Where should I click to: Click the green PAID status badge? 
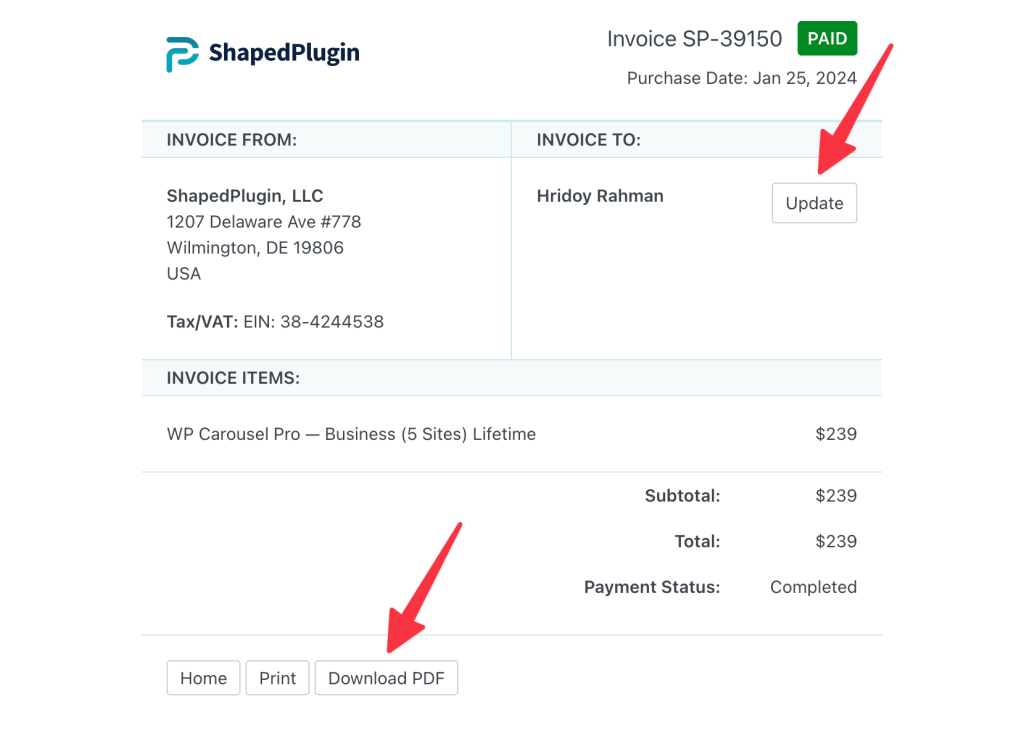coord(827,39)
